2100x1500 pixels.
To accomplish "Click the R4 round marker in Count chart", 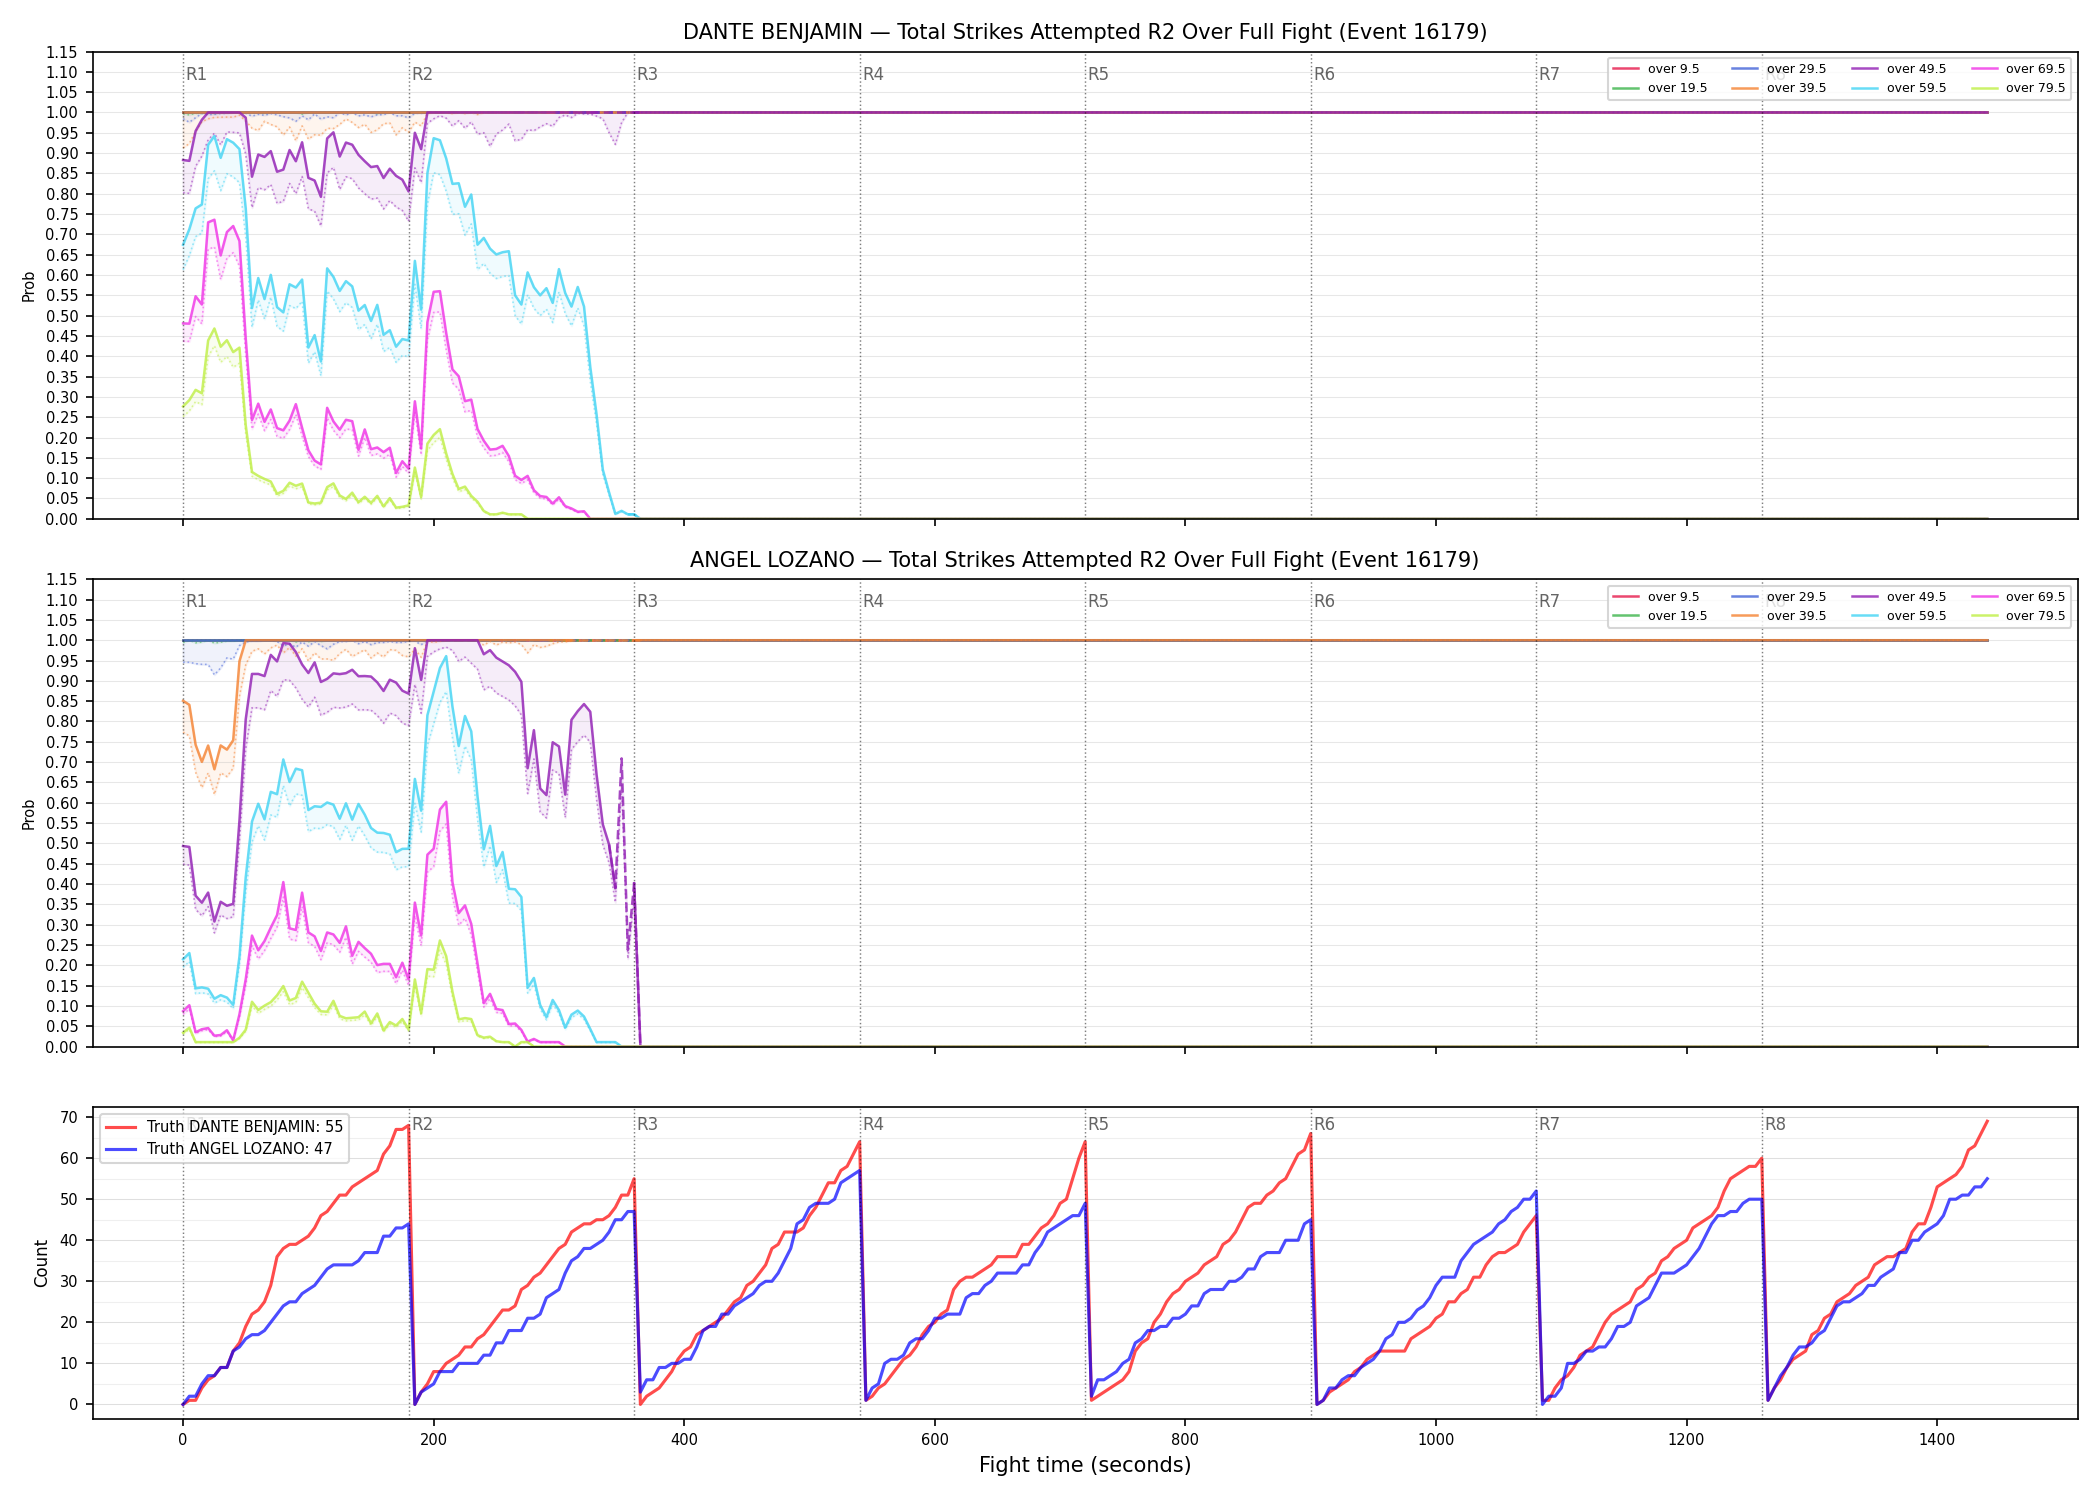I will 873,1124.
